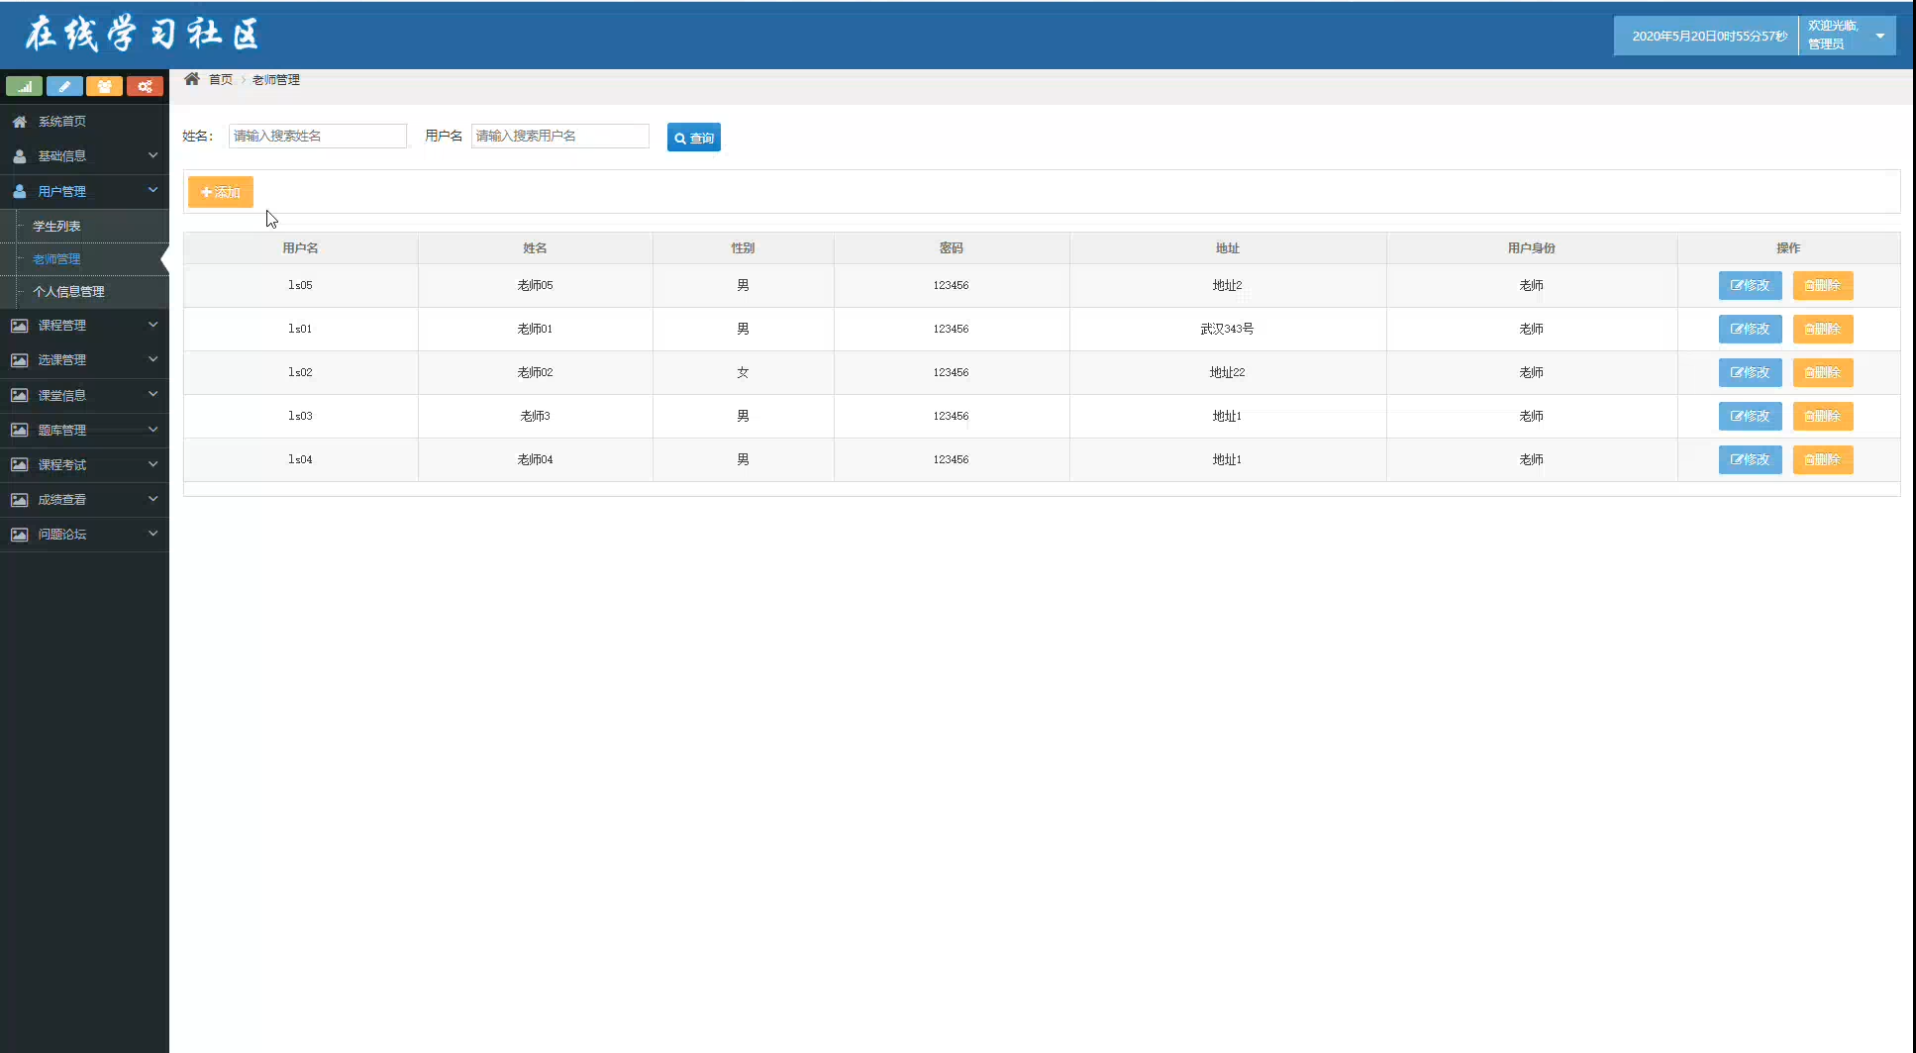Screen dimensions: 1916x1053
Task: Expand the 课程管理 chevron
Action: pyautogui.click(x=153, y=324)
